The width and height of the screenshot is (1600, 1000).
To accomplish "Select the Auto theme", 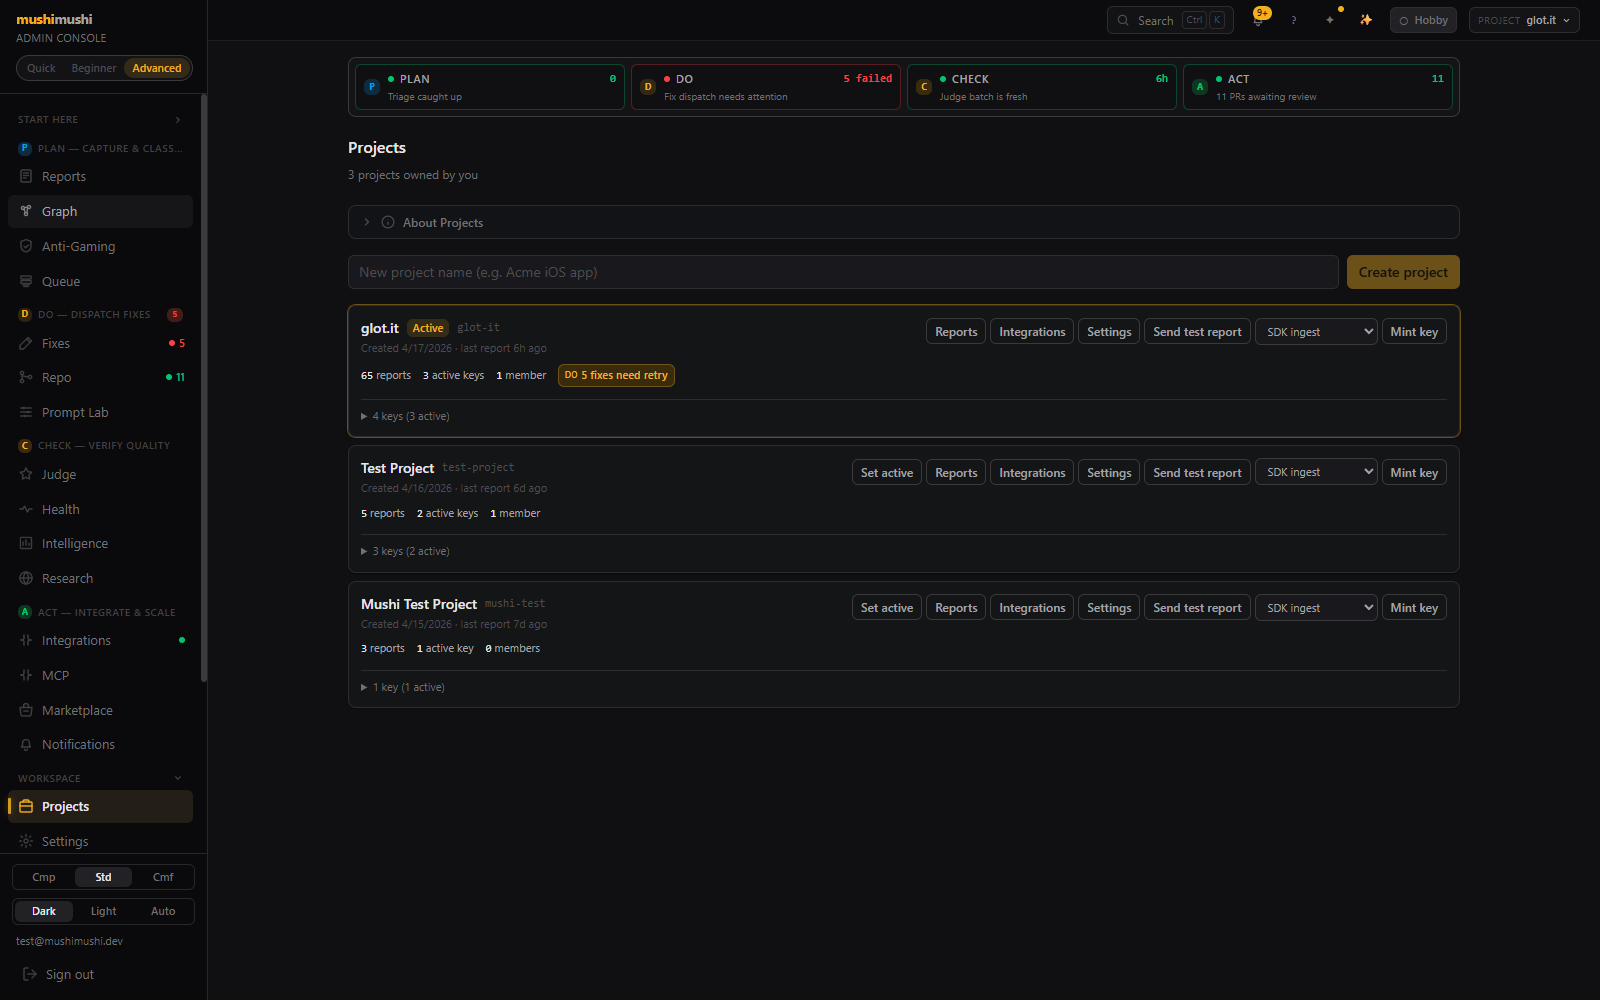I will 163,911.
